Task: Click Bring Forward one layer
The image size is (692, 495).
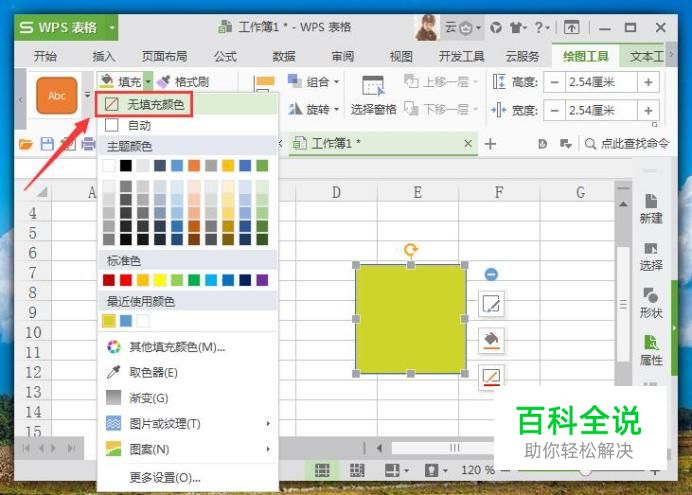Action: click(x=440, y=82)
